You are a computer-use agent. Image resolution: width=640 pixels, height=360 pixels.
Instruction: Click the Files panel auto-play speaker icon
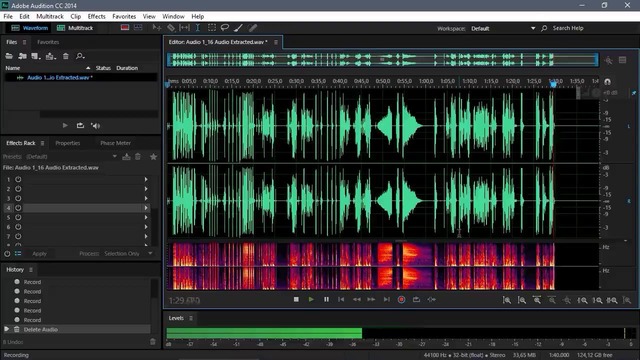coord(96,126)
